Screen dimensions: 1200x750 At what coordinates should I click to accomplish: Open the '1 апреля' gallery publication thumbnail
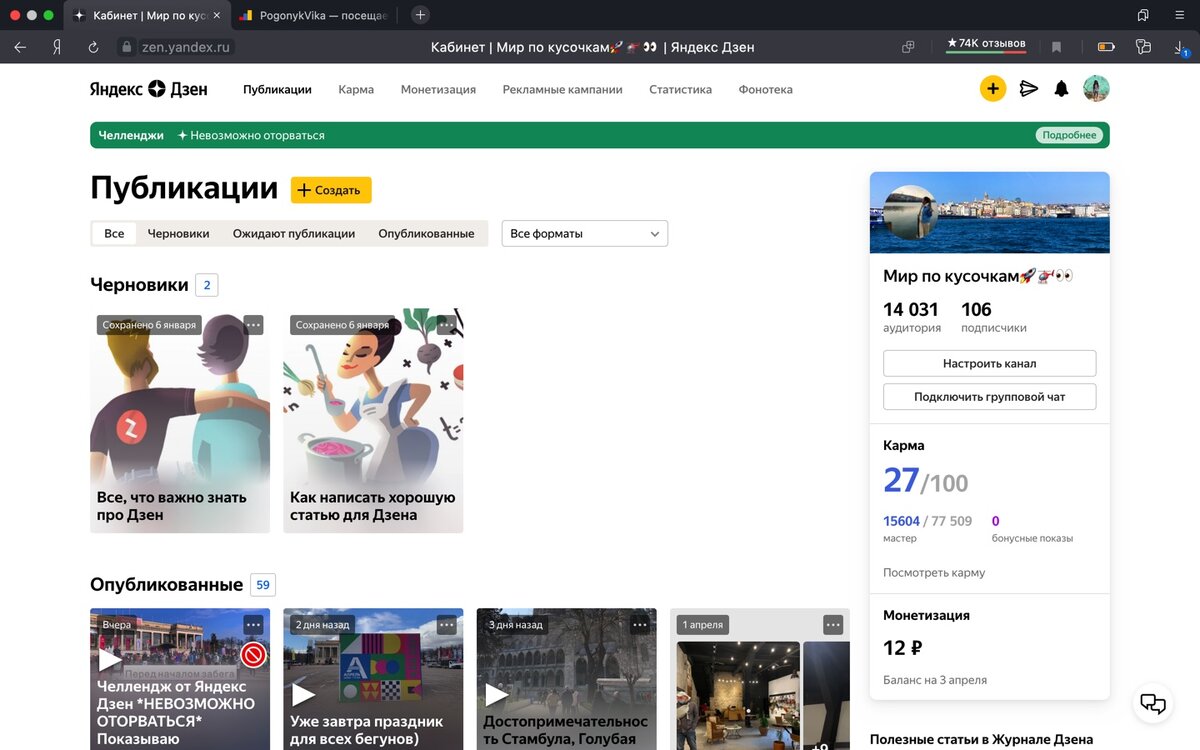point(760,679)
